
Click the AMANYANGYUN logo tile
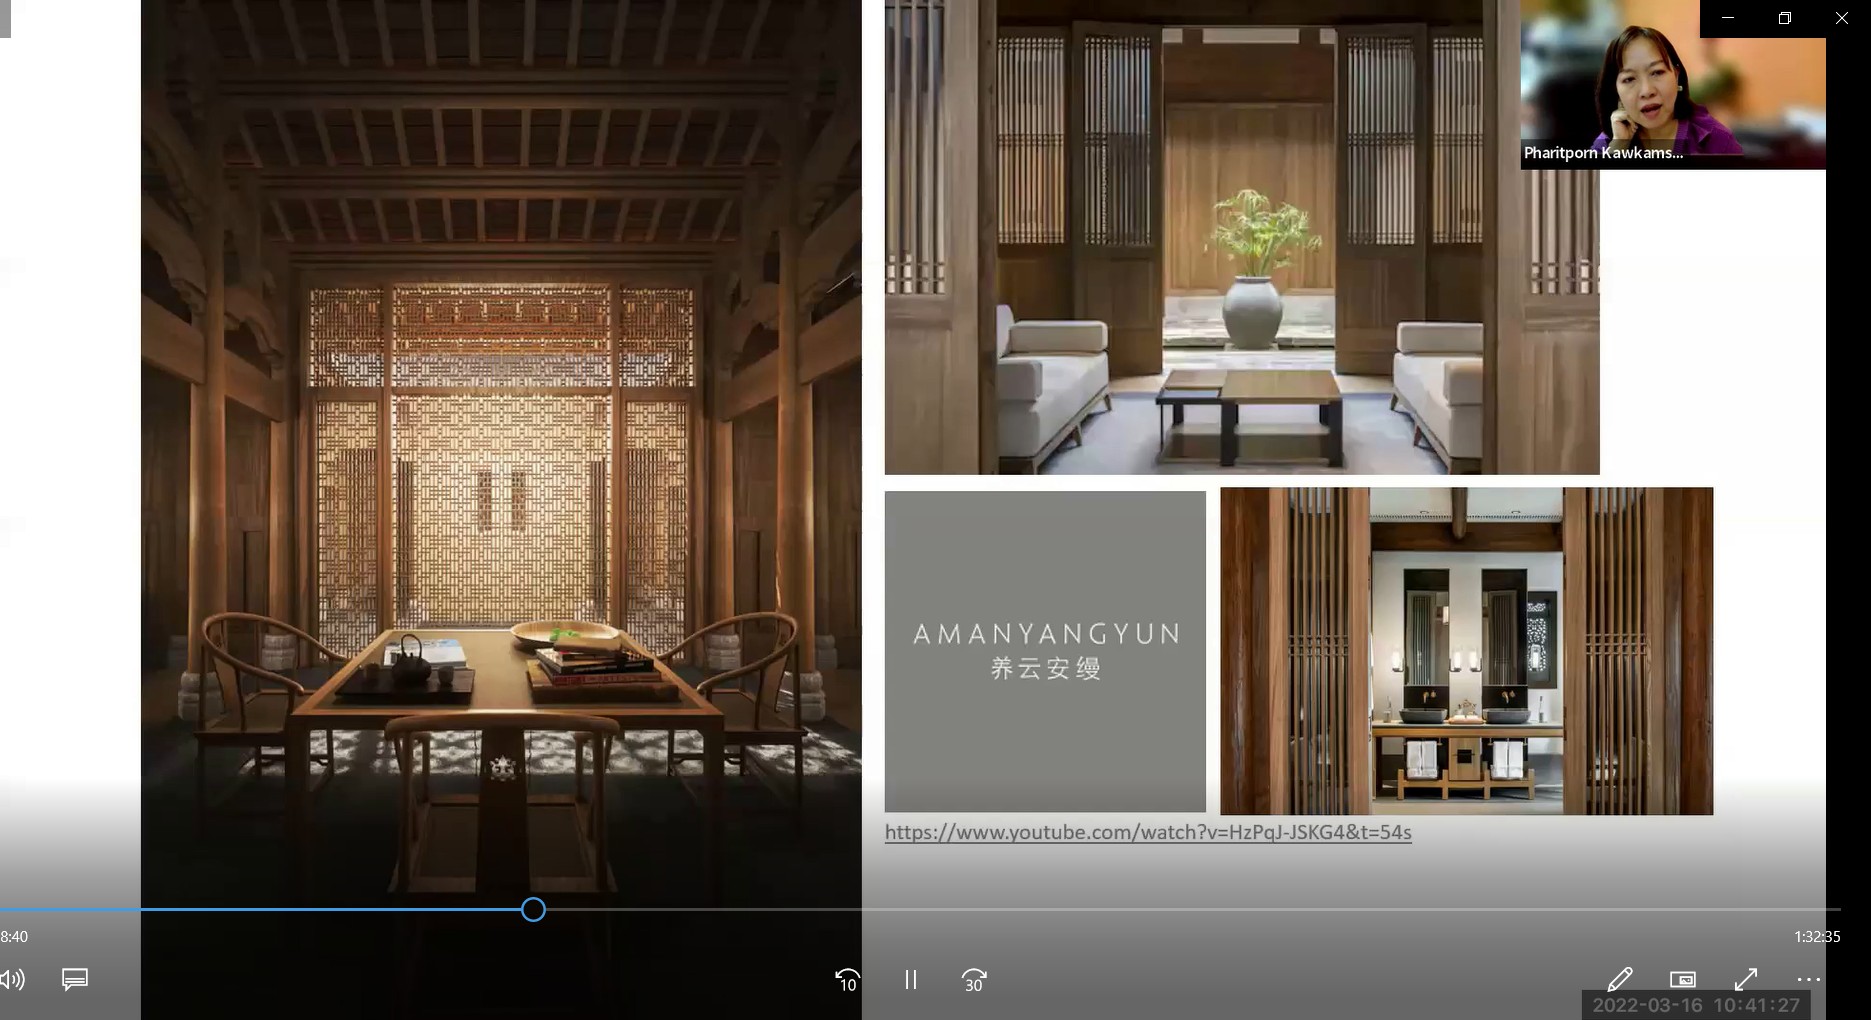1045,651
